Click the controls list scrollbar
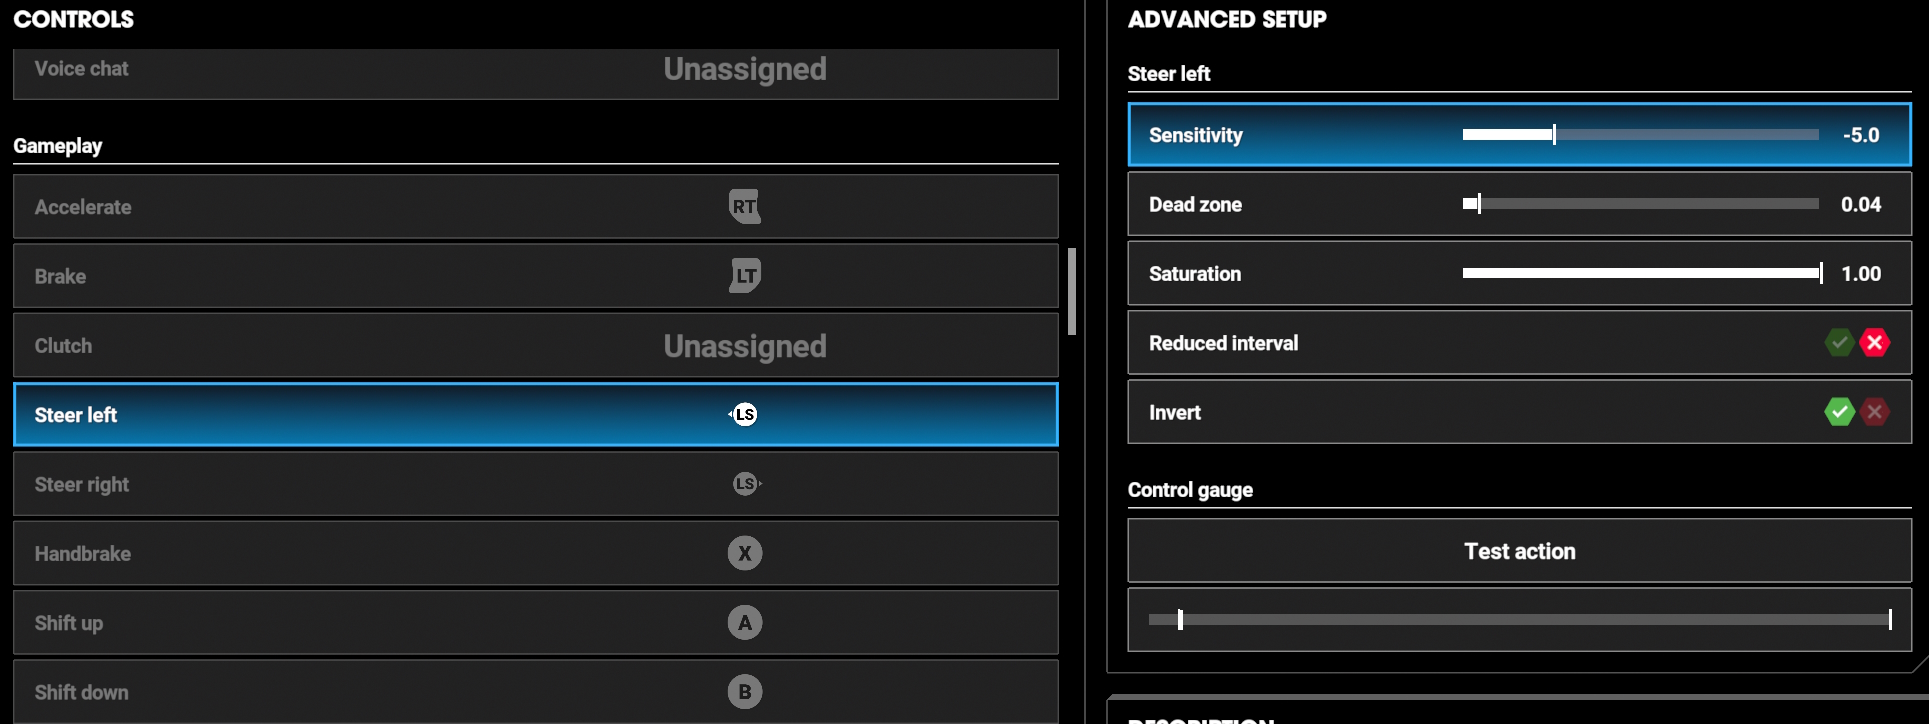Viewport: 1929px width, 724px height. (1072, 291)
